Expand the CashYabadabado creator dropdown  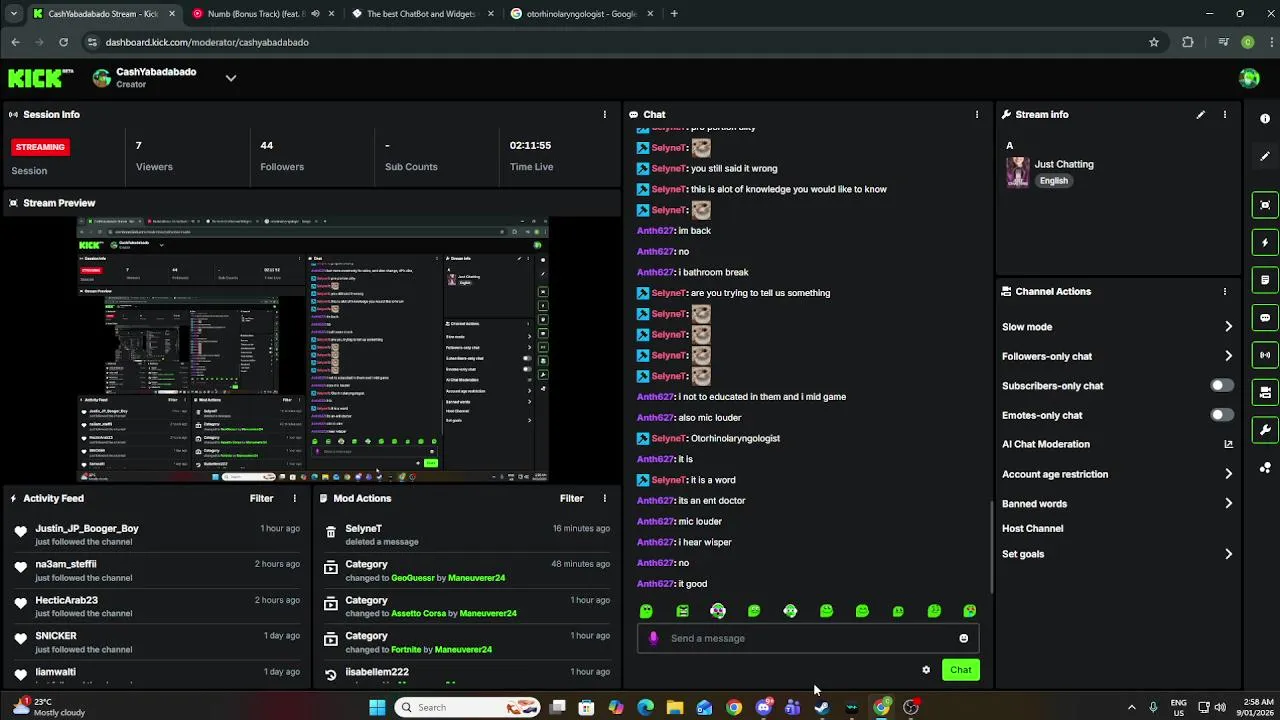(231, 78)
